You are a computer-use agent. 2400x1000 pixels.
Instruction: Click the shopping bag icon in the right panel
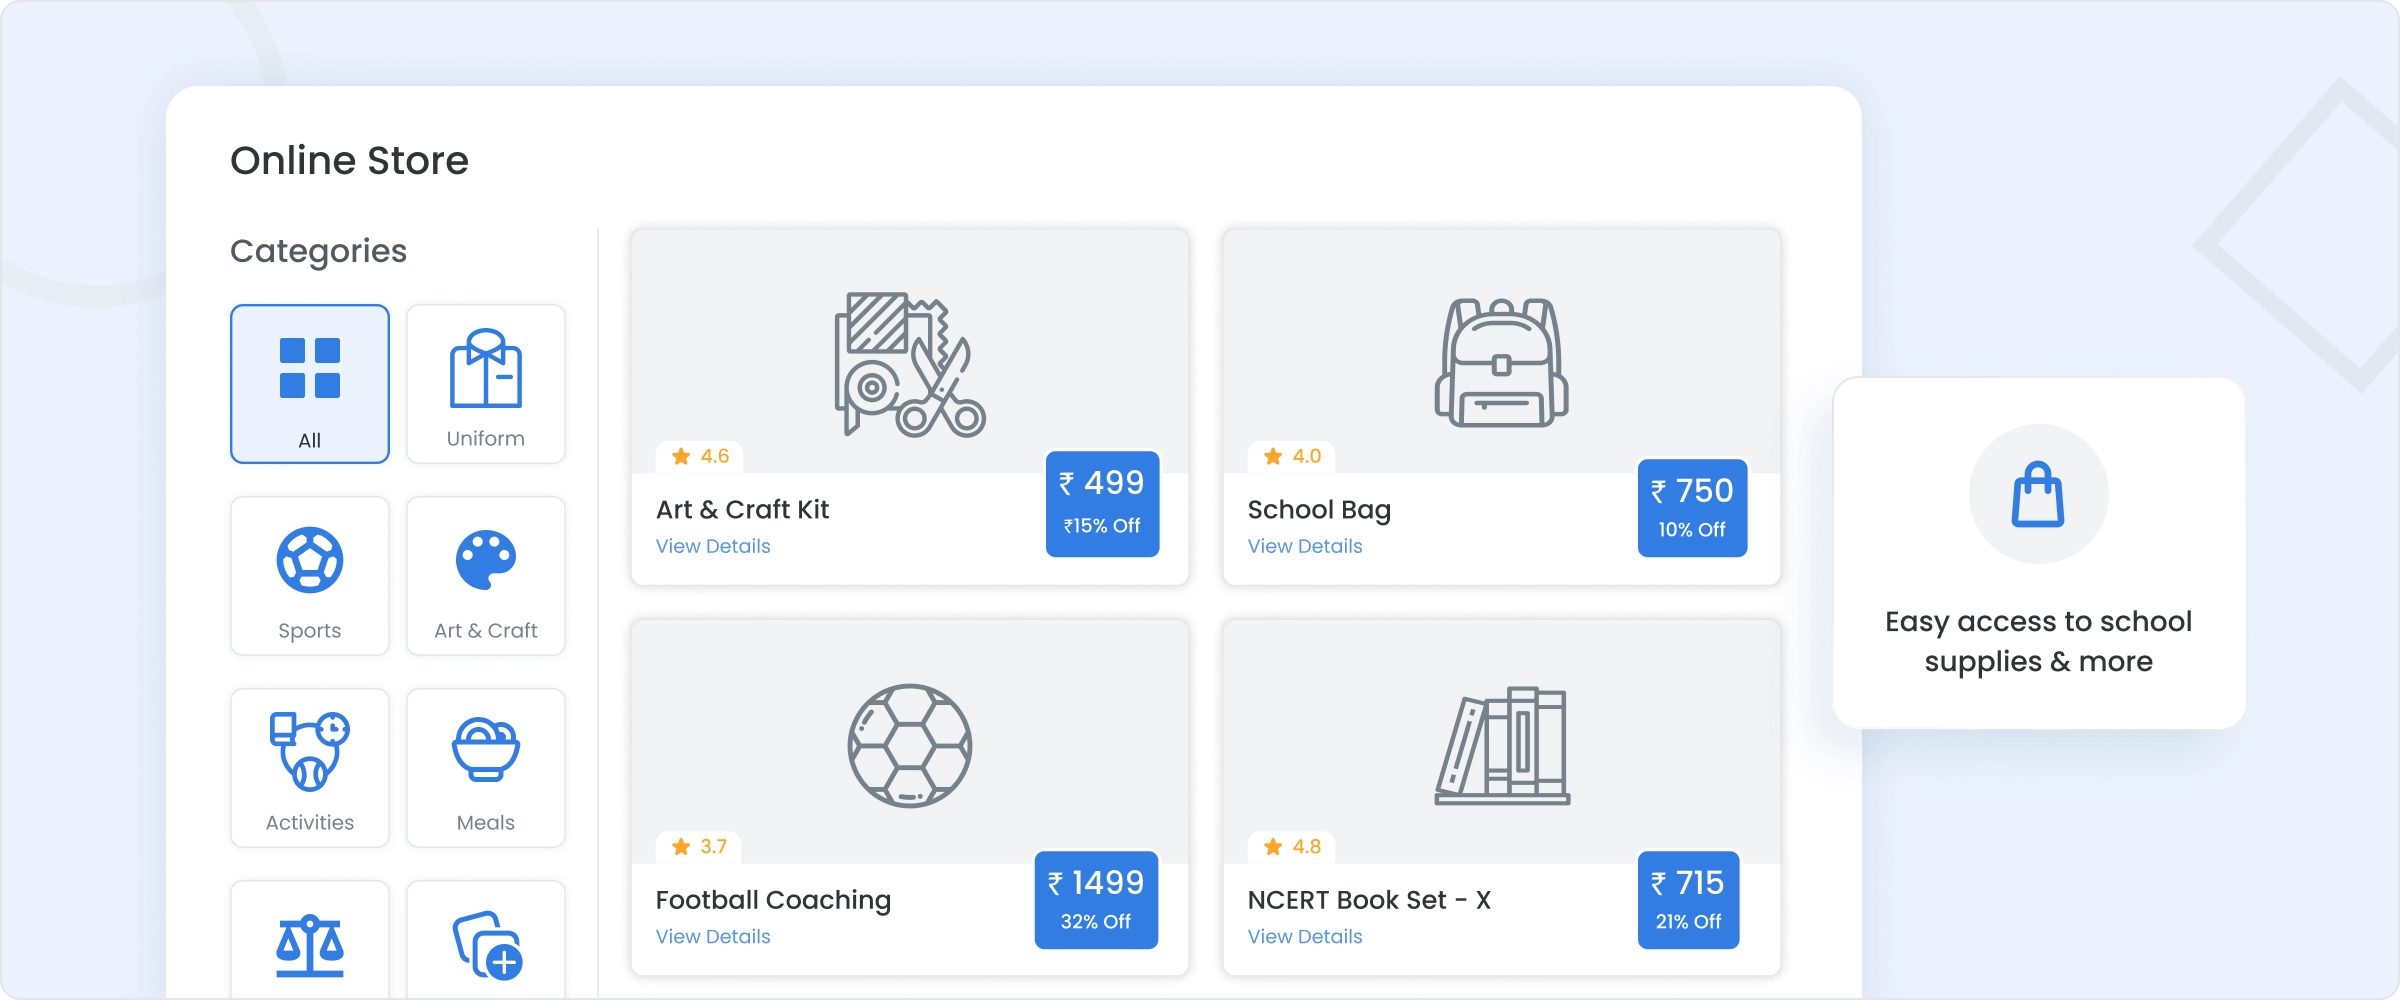point(2037,493)
